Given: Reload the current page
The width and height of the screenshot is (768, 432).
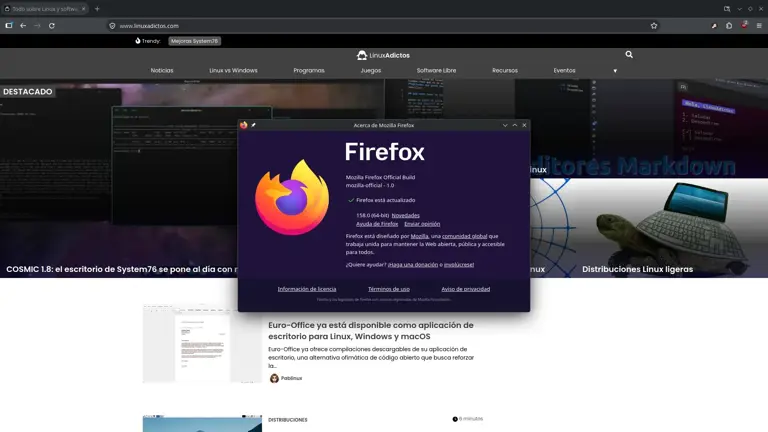Looking at the screenshot, I should click(x=51, y=25).
